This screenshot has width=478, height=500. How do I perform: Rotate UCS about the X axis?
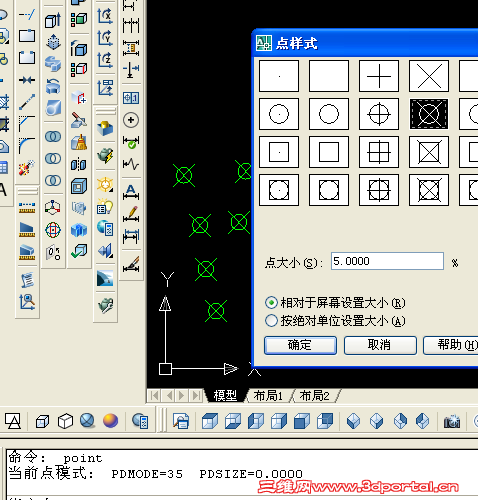click(105, 16)
